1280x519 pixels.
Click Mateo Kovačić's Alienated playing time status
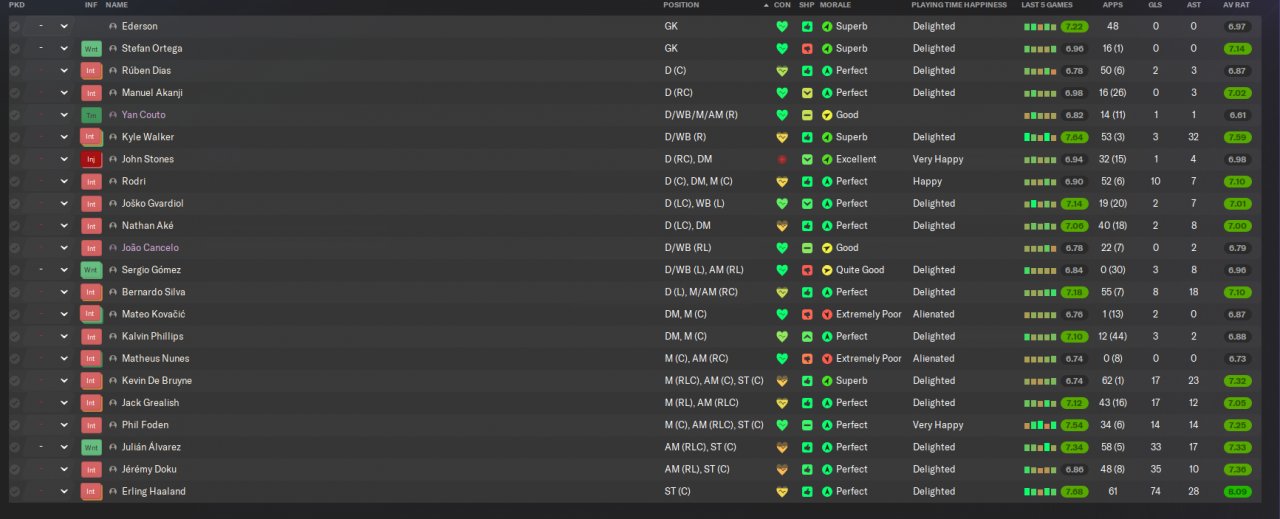933,314
